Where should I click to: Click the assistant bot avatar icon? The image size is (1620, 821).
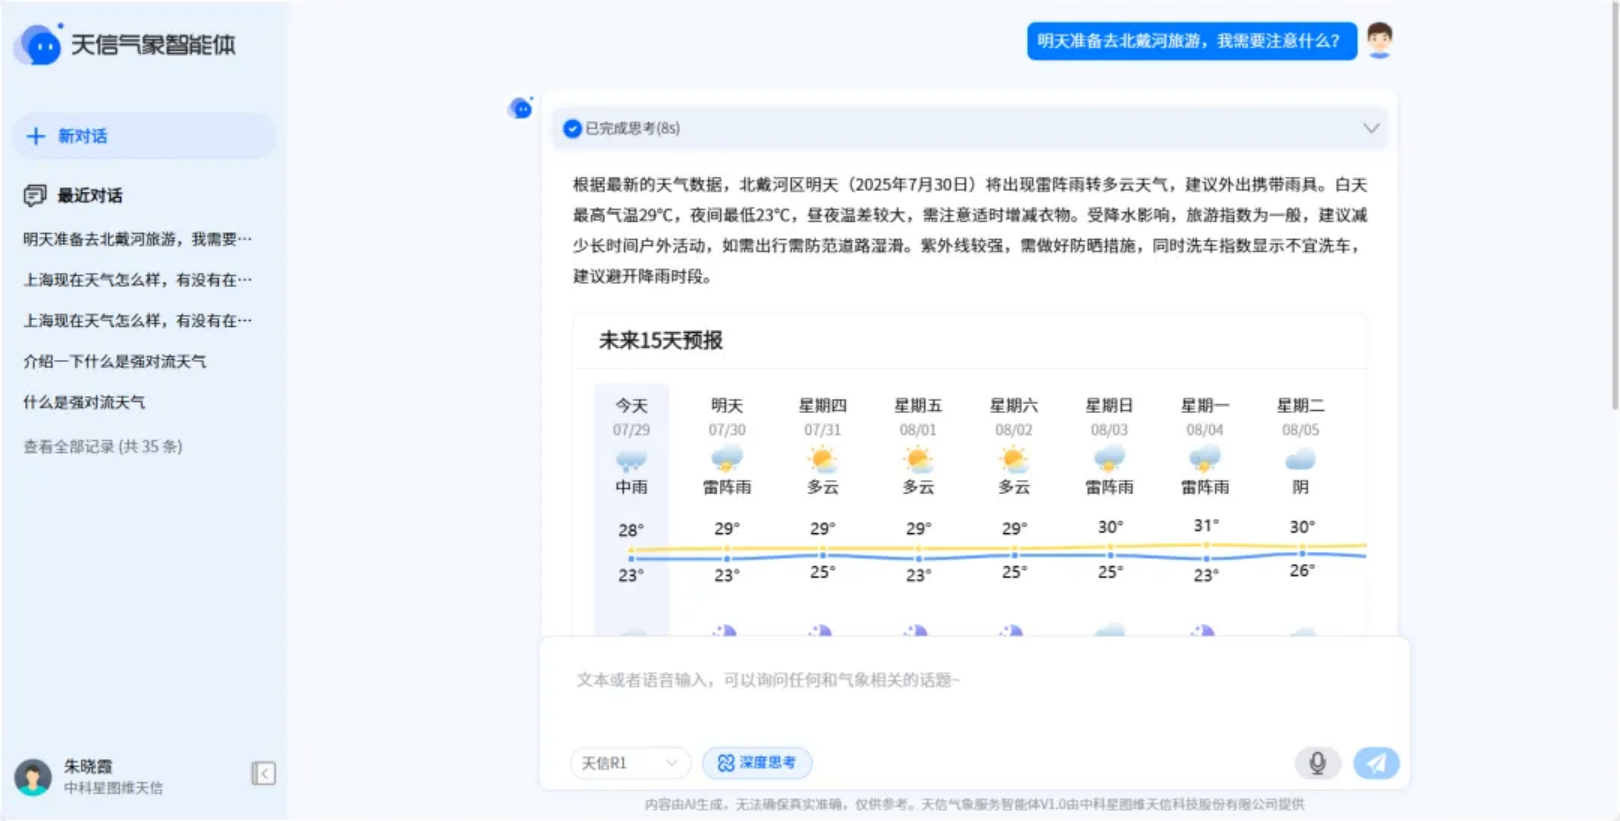(521, 108)
